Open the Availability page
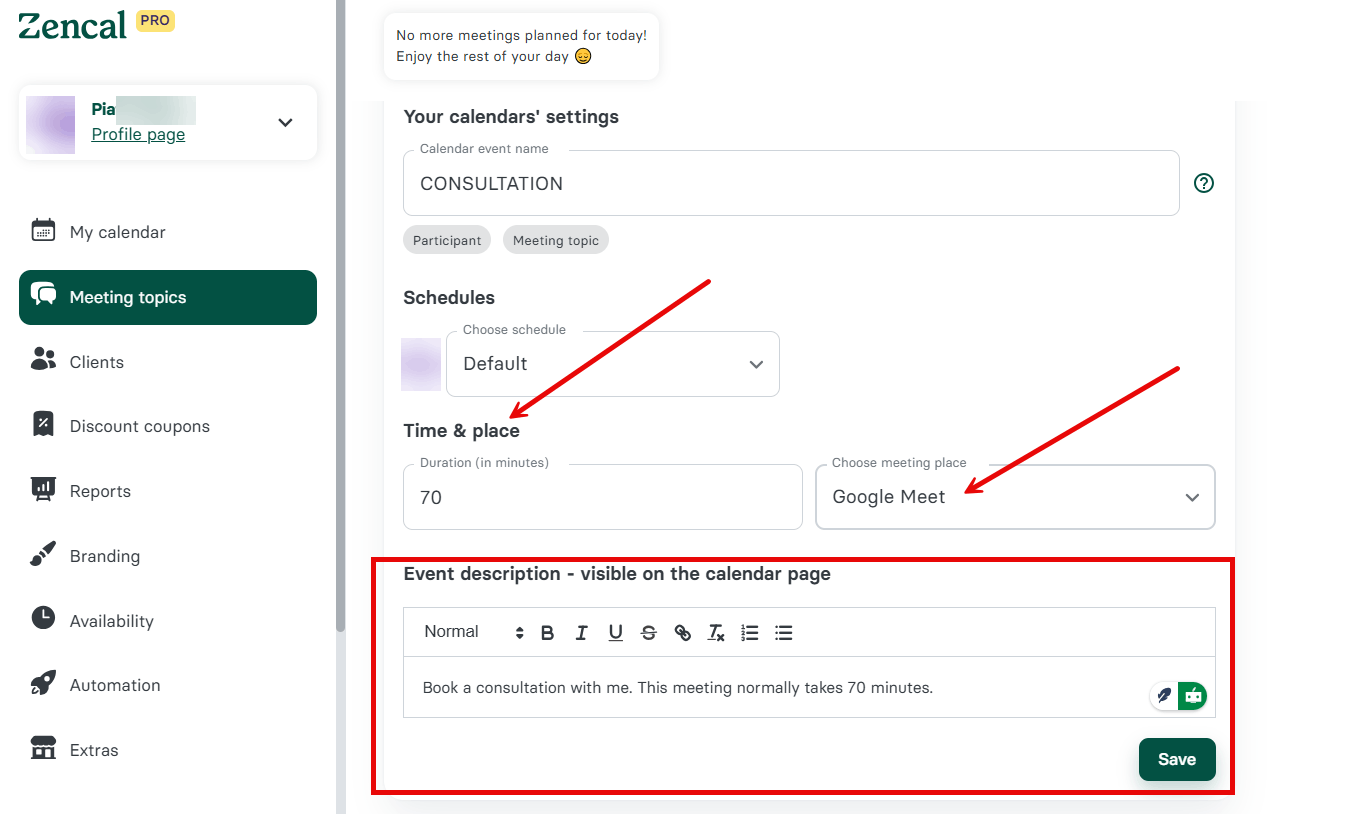This screenshot has width=1357, height=814. [111, 621]
